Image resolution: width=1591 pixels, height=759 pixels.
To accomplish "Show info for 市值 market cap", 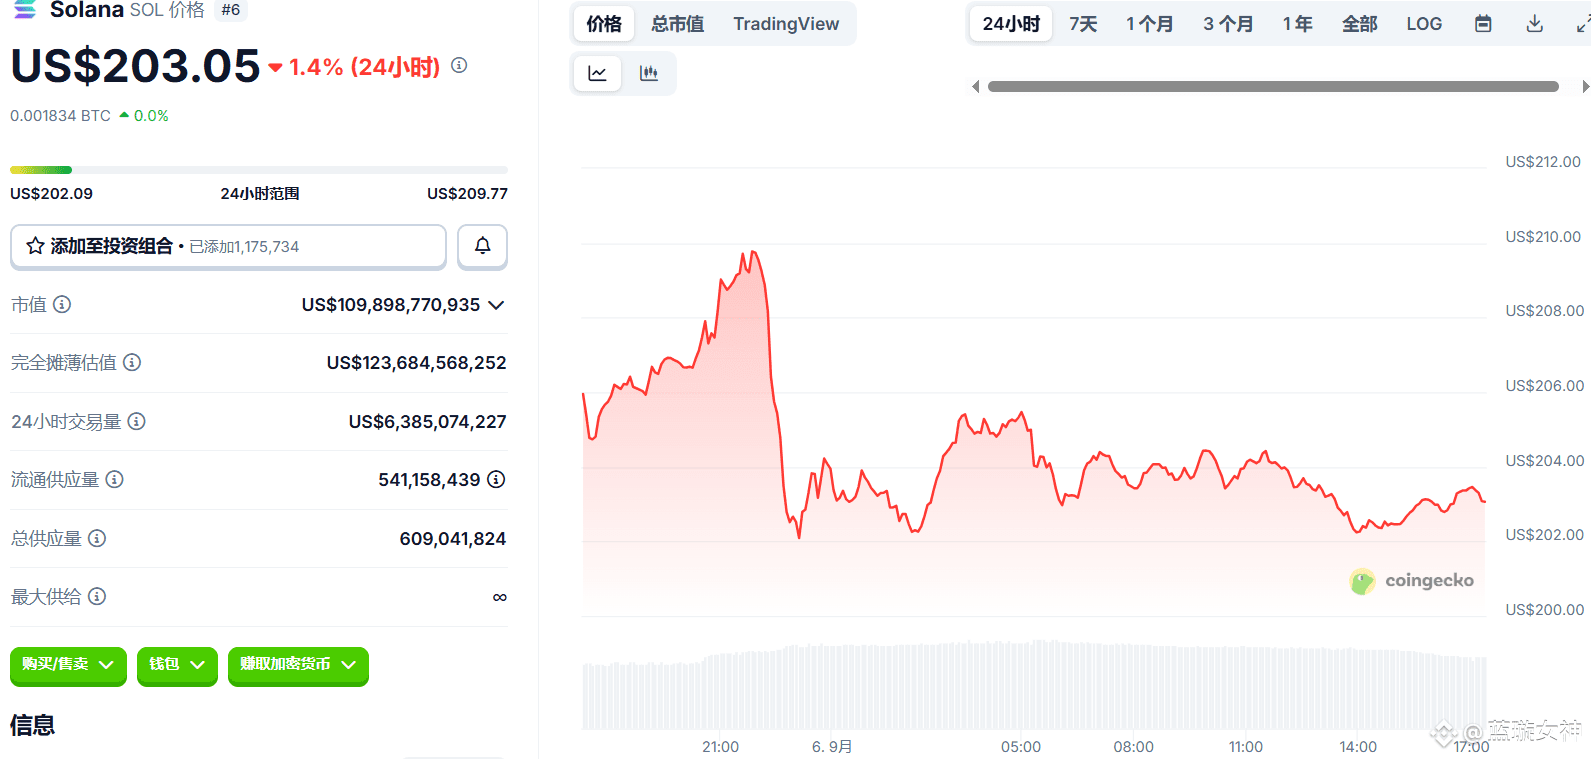I will [x=62, y=304].
